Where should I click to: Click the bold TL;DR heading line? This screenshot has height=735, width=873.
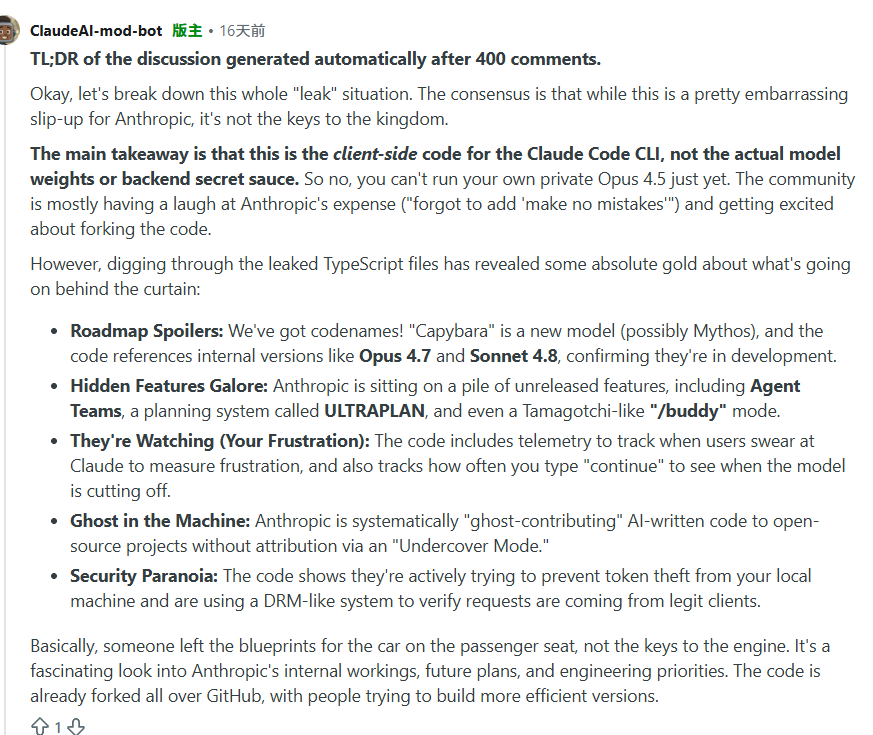315,58
